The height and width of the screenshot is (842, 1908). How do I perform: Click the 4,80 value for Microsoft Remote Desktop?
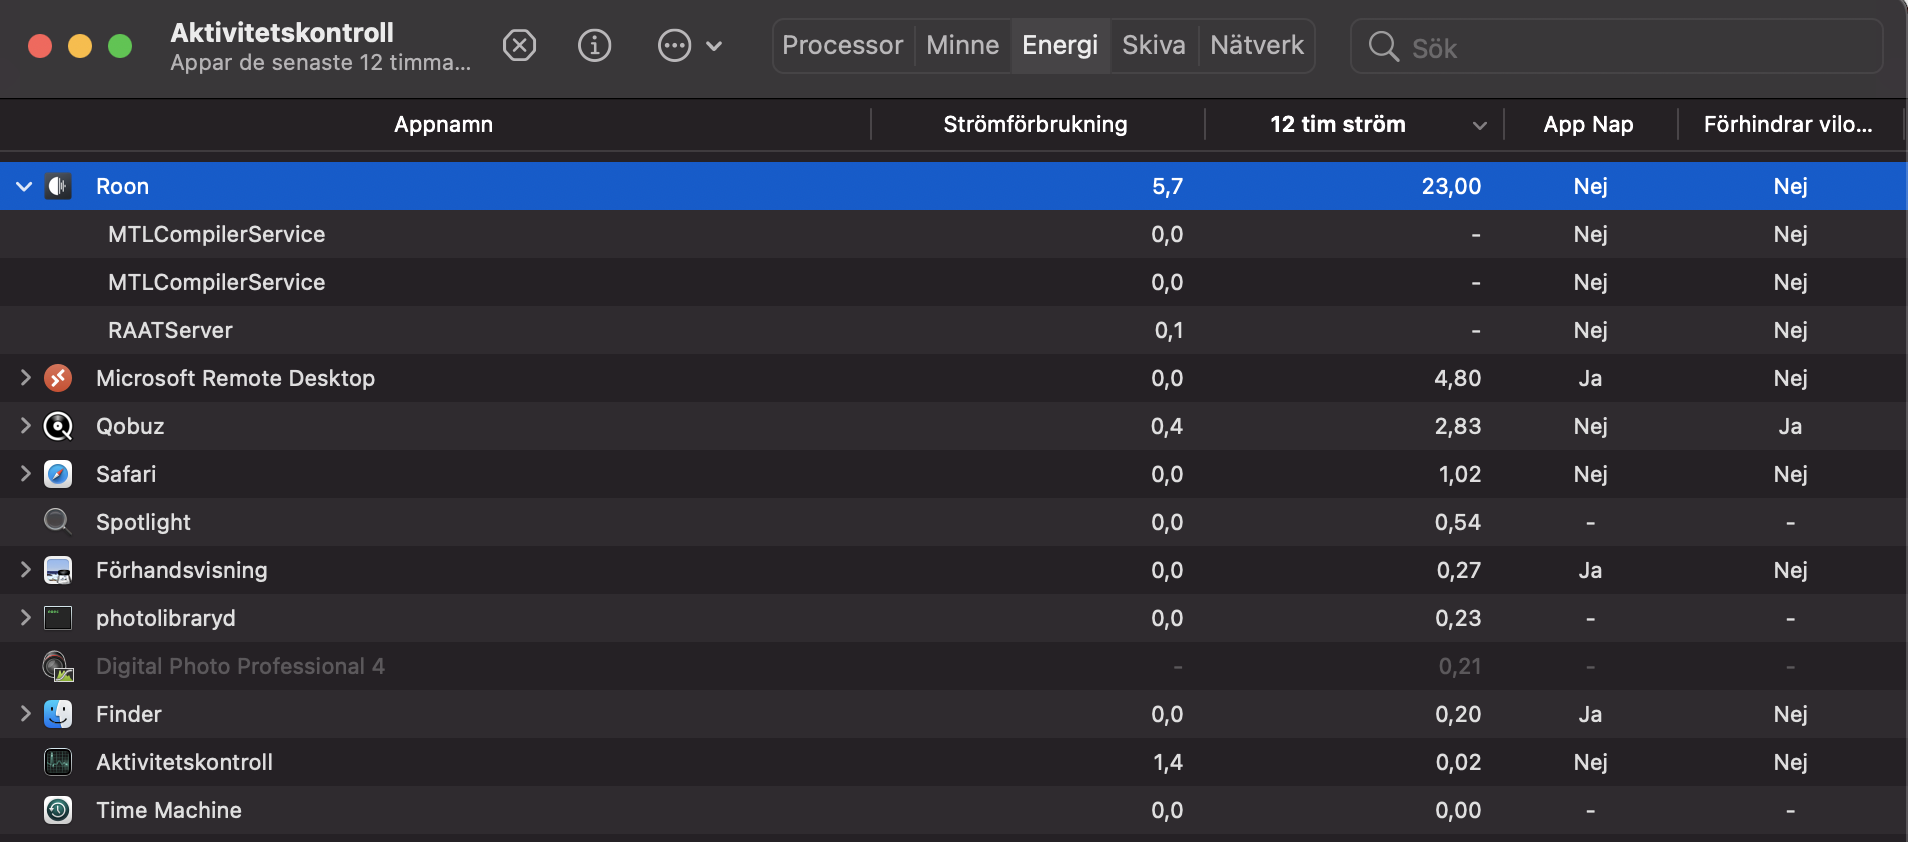[x=1457, y=378]
